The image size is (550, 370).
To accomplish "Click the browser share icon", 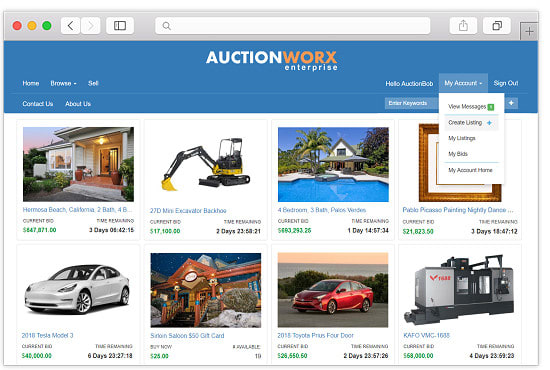I will (x=463, y=26).
